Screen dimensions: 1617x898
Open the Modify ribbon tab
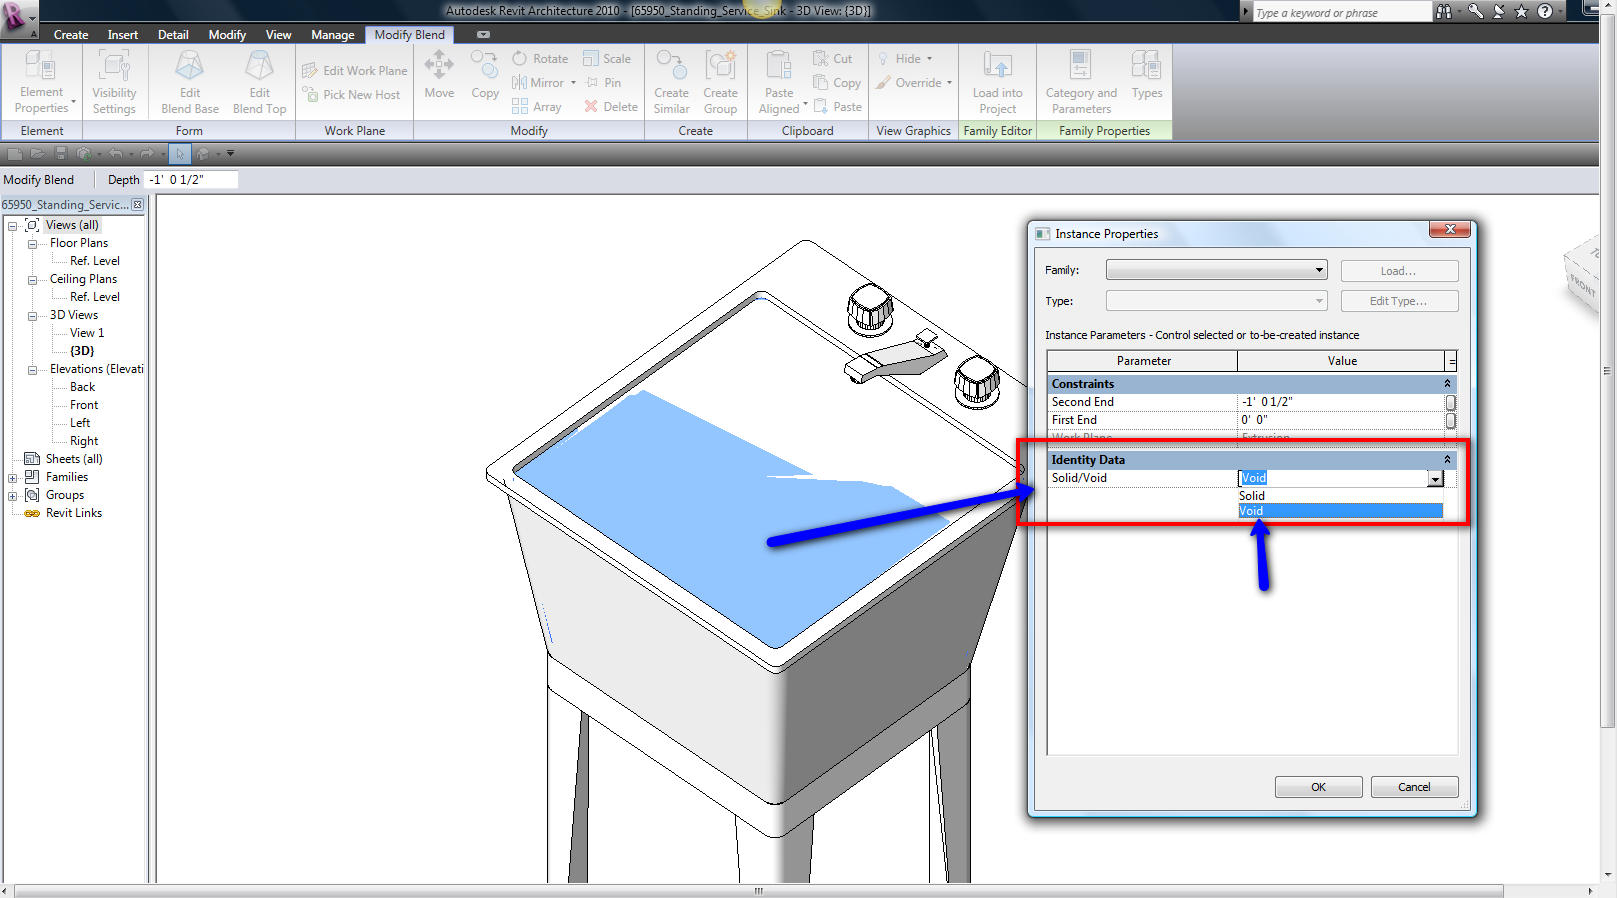[x=227, y=35]
